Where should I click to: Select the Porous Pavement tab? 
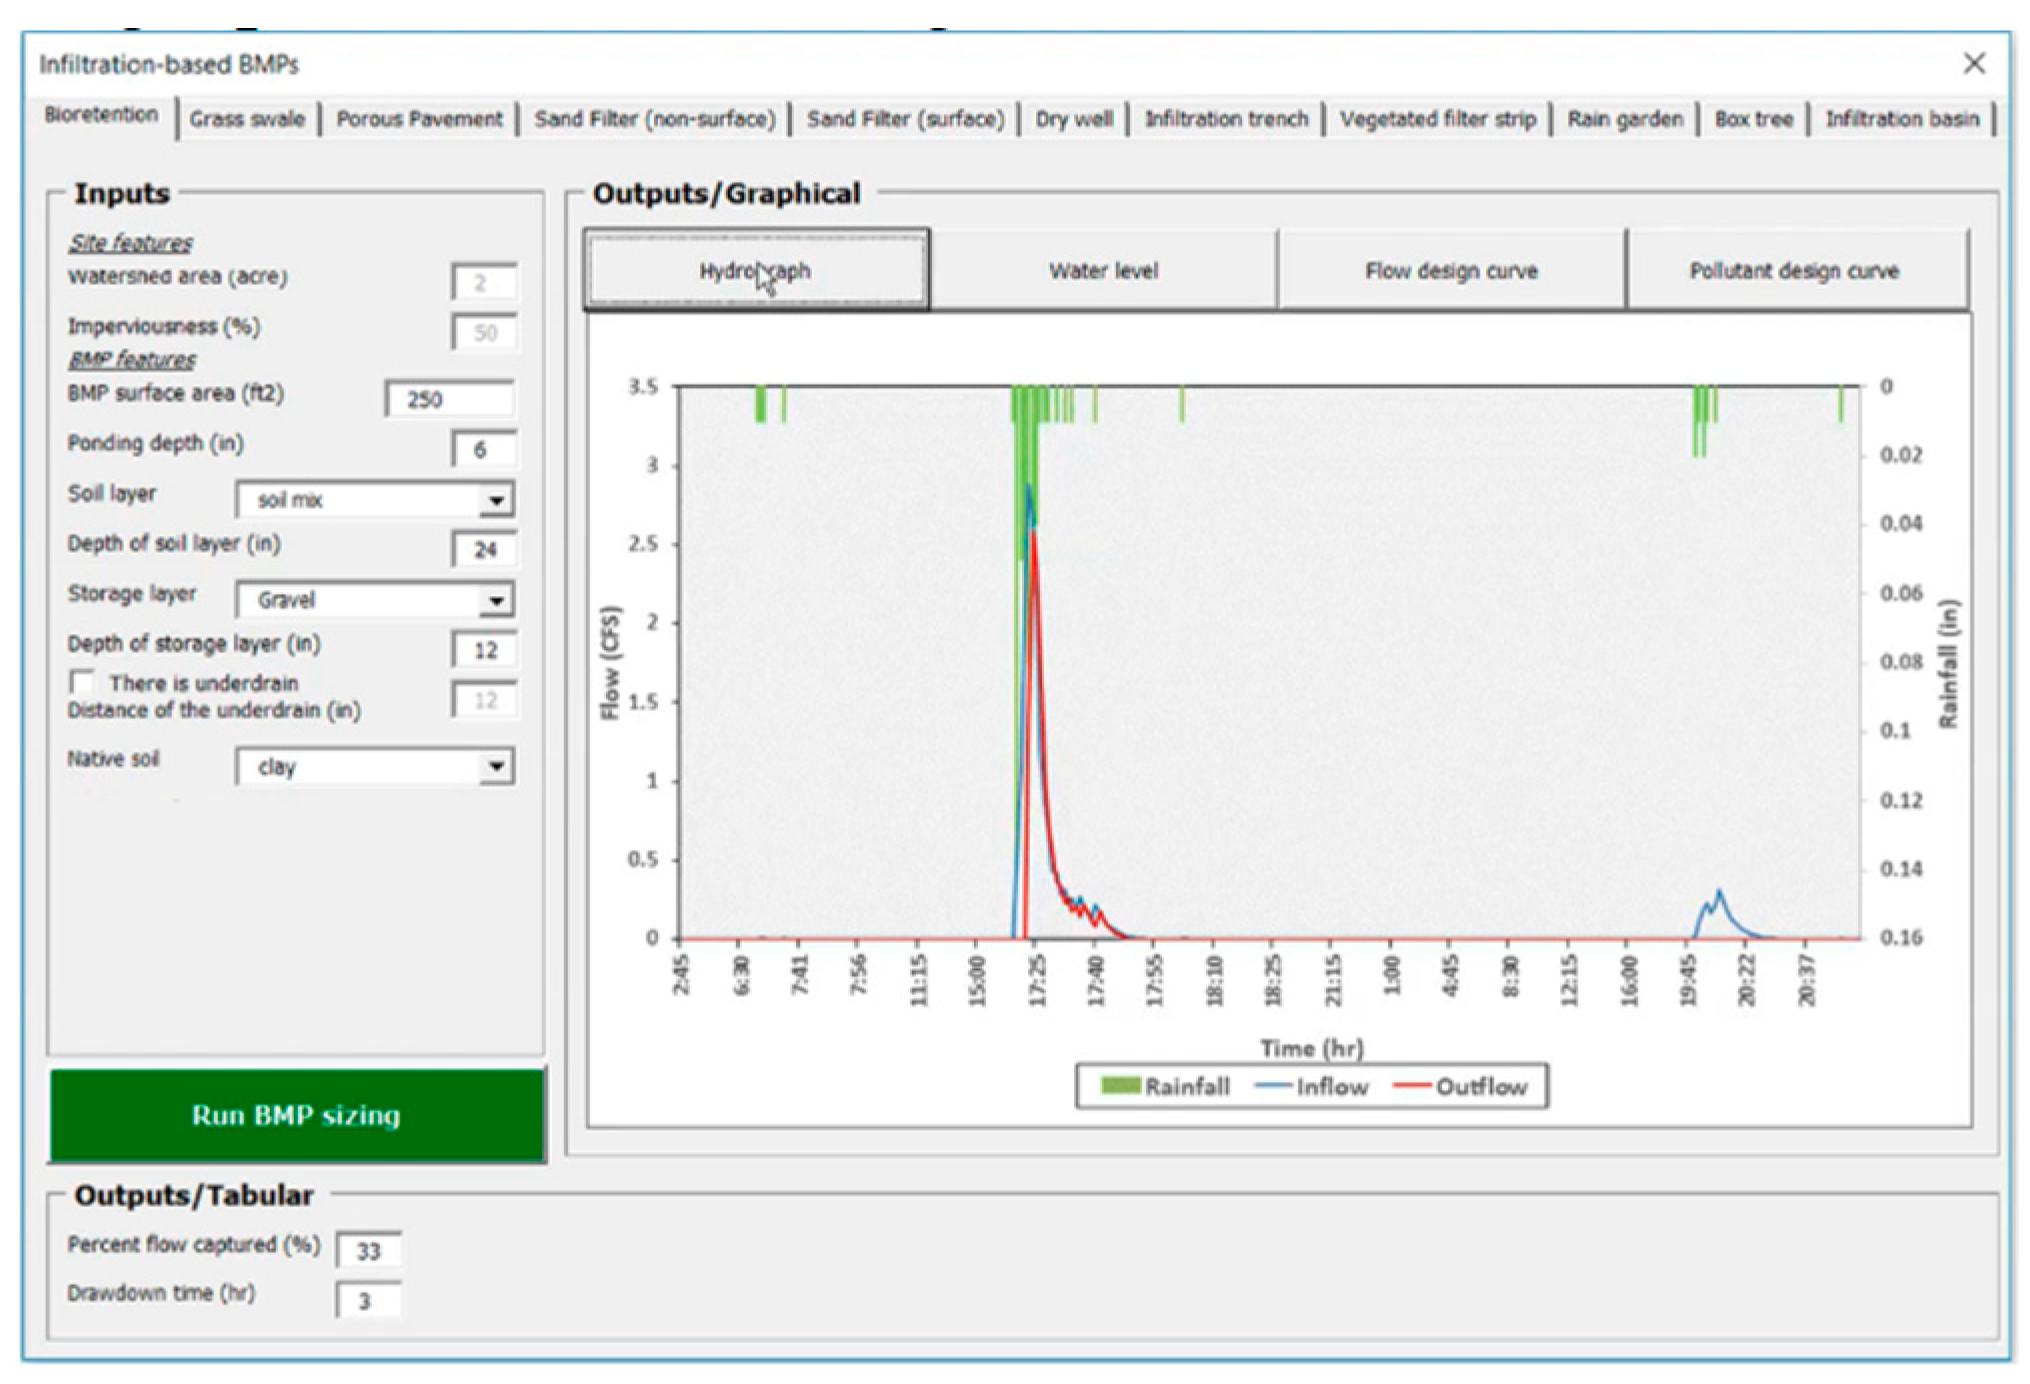(x=419, y=119)
